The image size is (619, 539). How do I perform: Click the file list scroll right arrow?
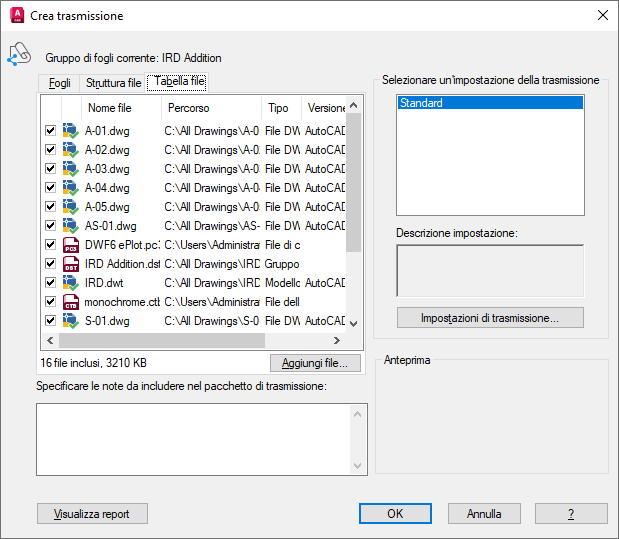point(336,340)
